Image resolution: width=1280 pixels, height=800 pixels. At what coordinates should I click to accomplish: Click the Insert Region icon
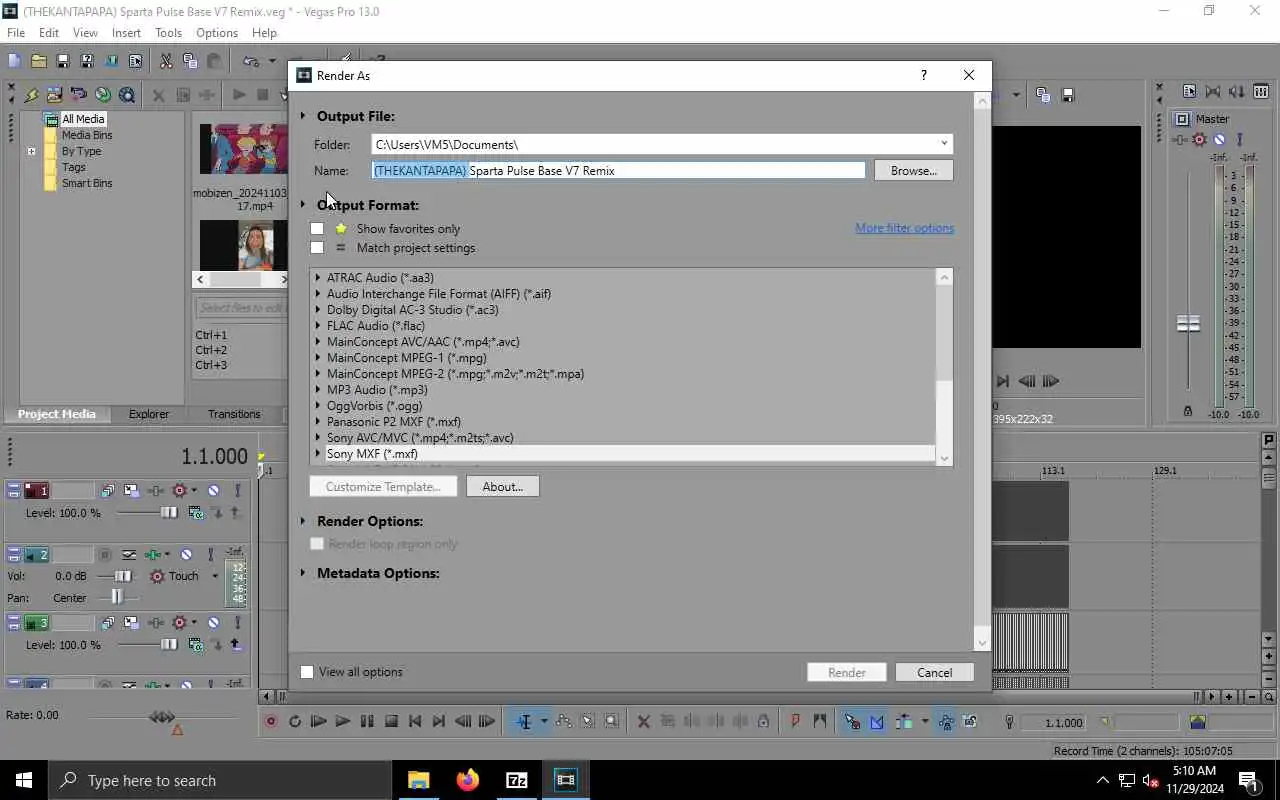(x=820, y=721)
